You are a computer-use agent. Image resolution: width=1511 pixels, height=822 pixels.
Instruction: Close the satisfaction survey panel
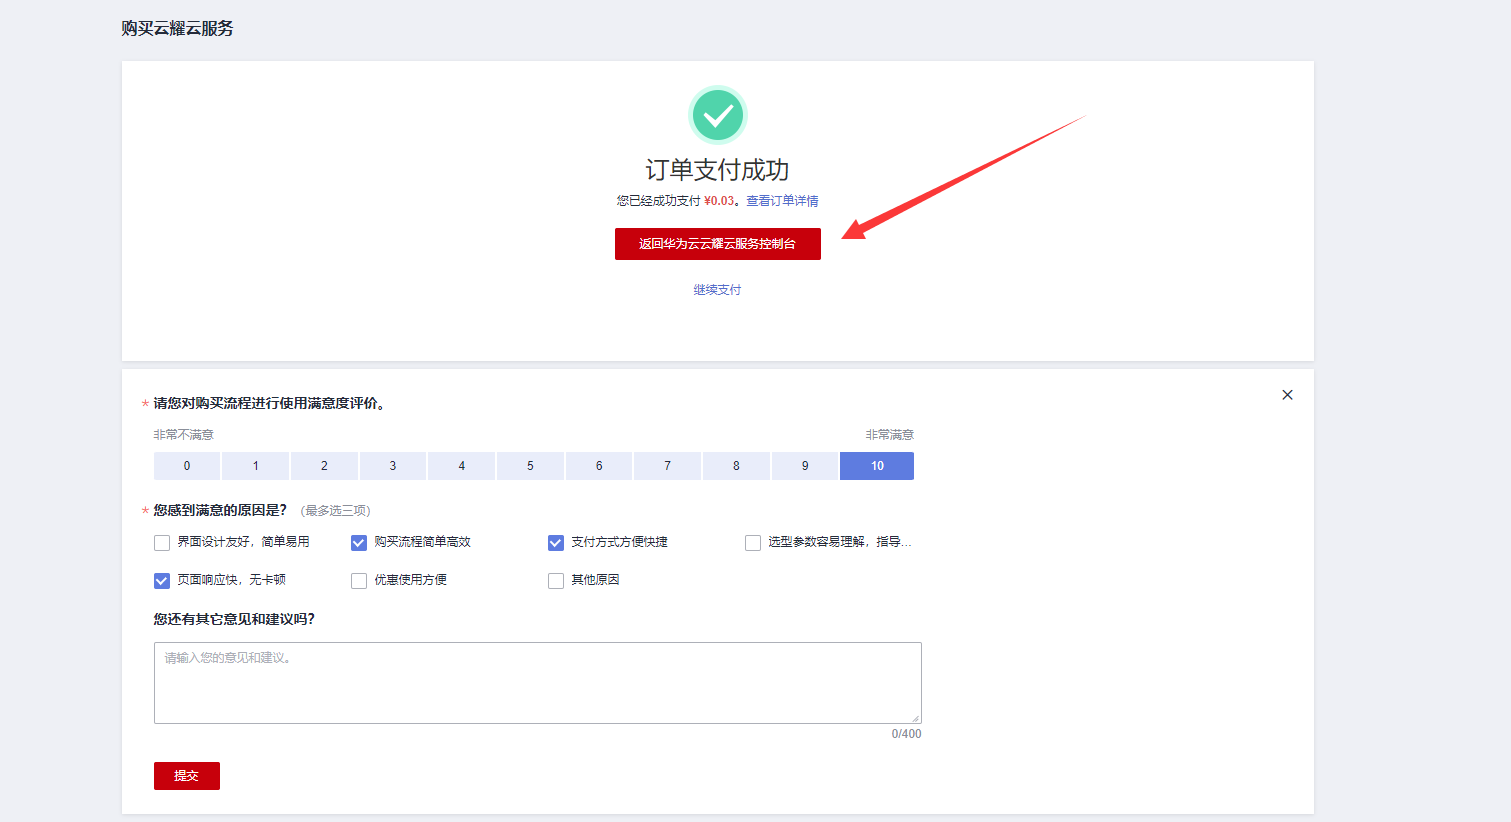(x=1287, y=395)
